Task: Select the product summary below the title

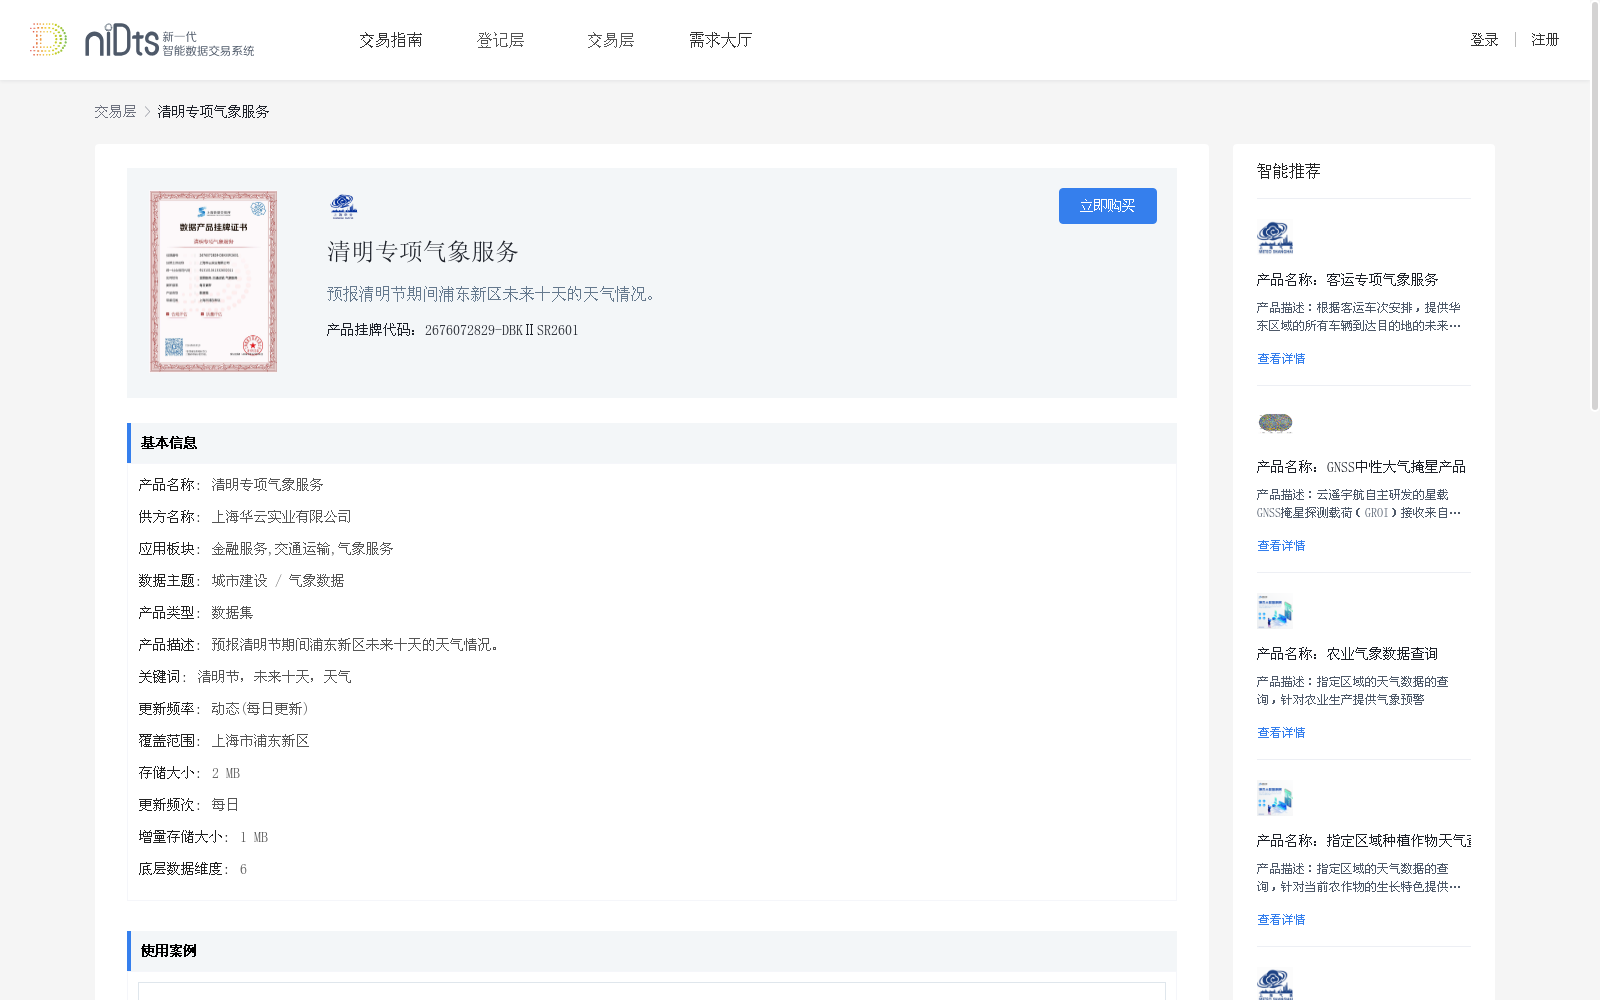Action: coord(494,294)
